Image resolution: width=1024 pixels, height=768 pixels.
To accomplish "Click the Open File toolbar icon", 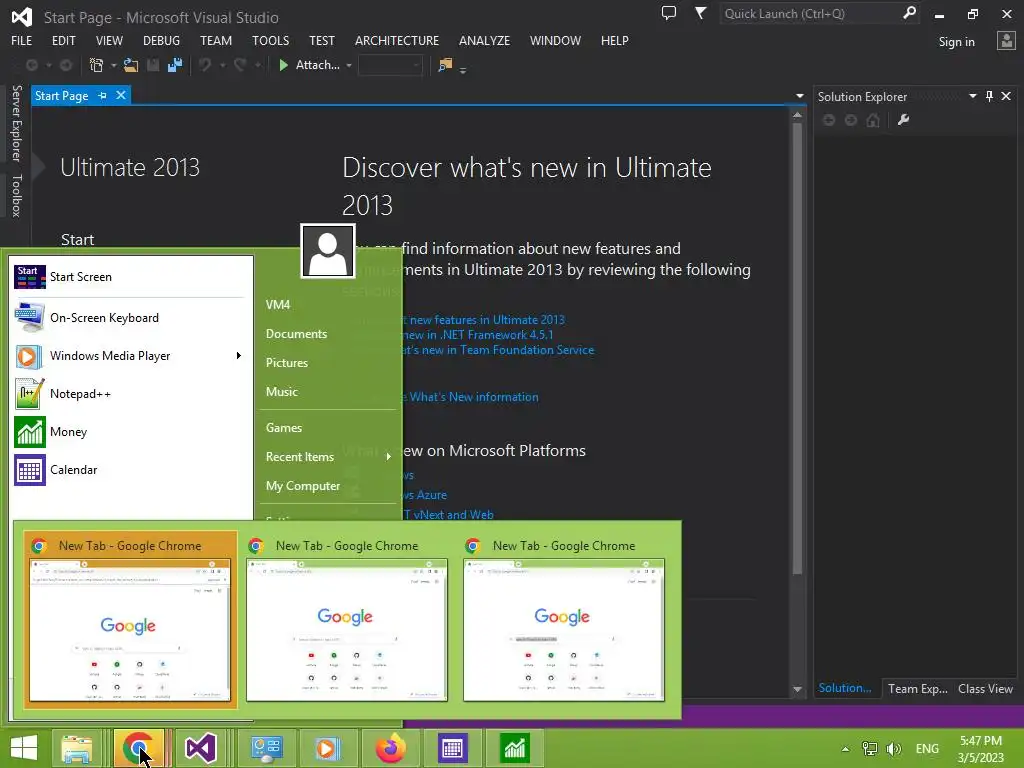I will [x=131, y=65].
